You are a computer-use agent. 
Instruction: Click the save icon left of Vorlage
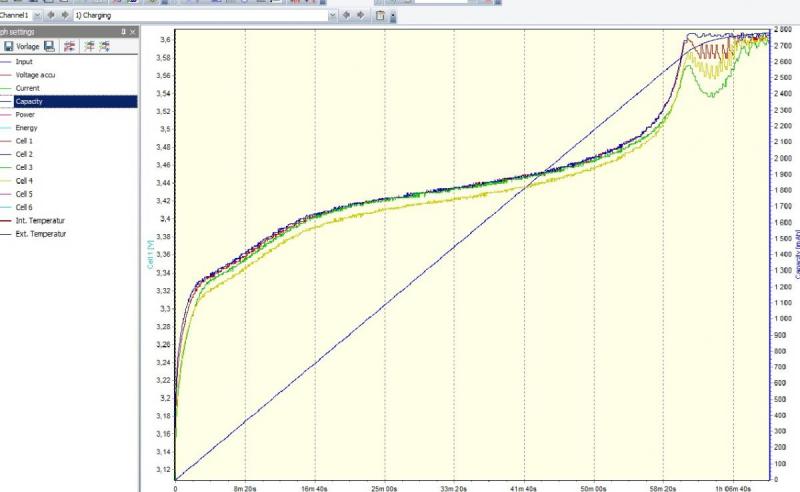click(8, 46)
